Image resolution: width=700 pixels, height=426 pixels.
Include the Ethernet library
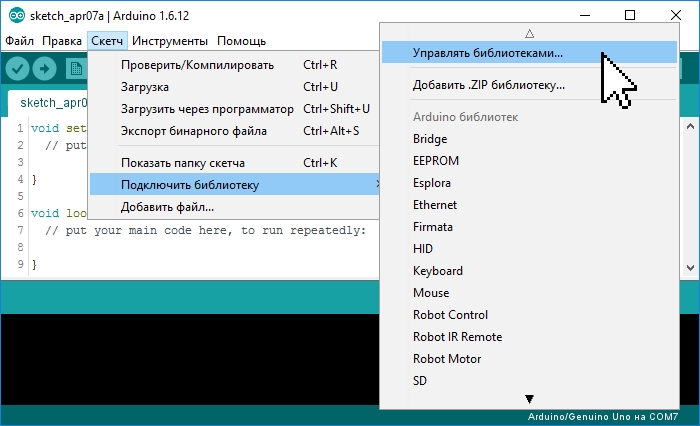coord(529,205)
